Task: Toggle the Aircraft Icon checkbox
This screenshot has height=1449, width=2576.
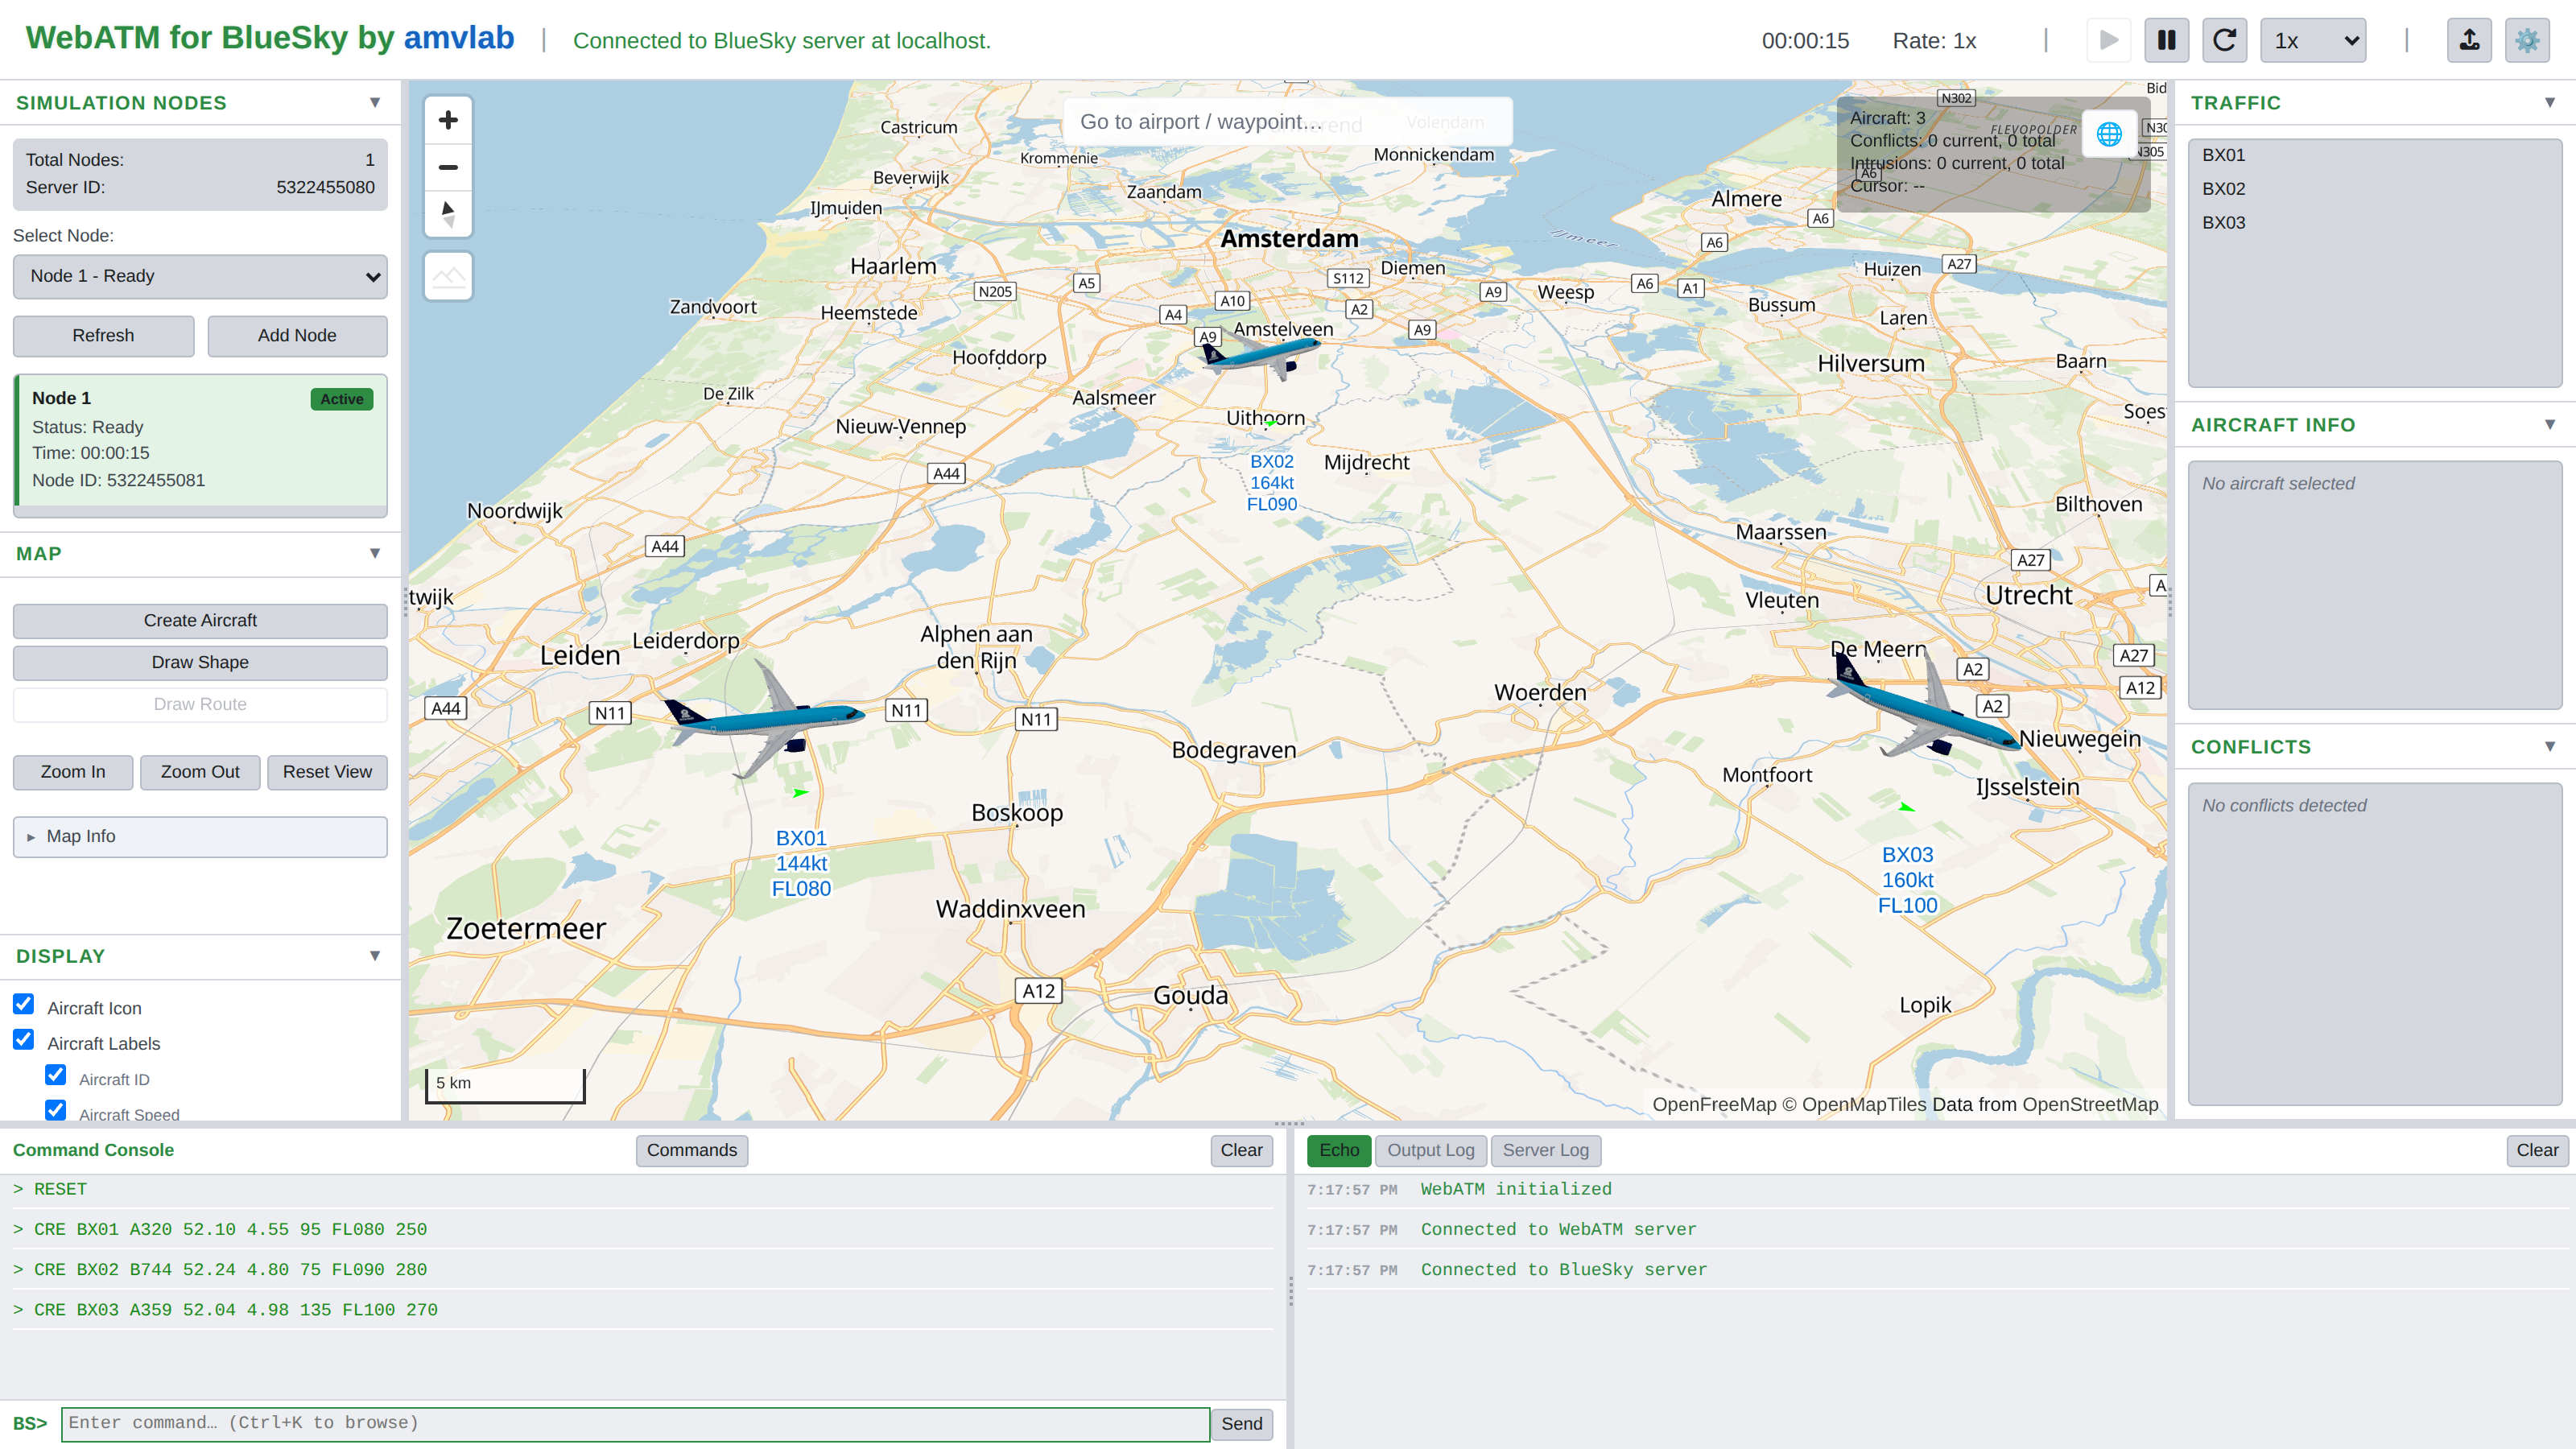Action: click(24, 1004)
